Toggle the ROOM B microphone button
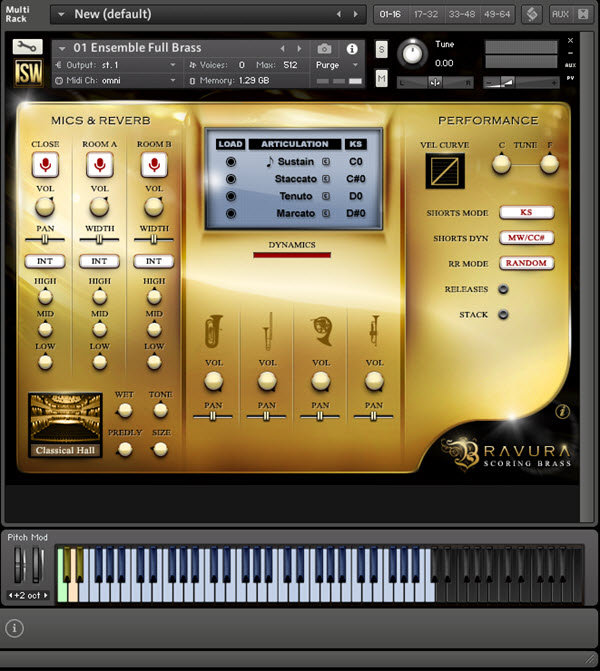The image size is (600, 671). tap(154, 165)
